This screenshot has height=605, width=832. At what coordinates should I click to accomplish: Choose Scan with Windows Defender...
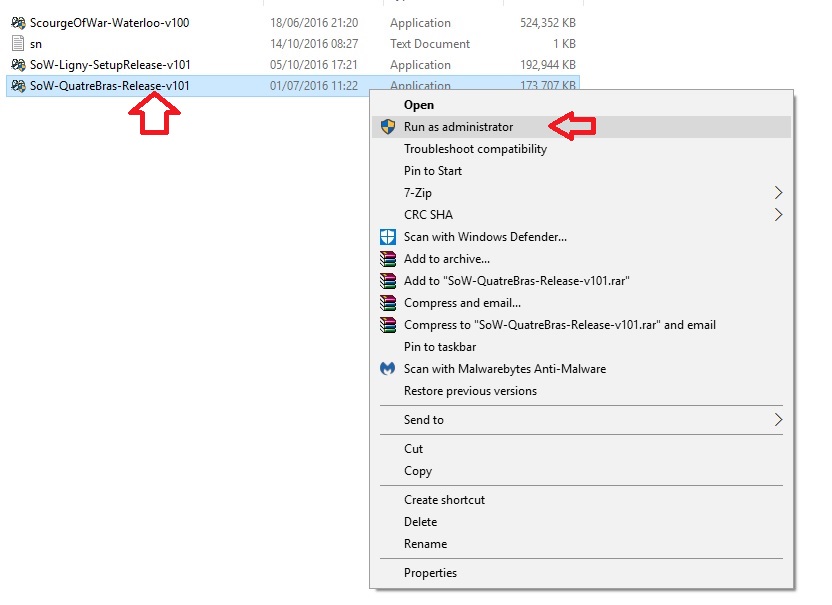pyautogui.click(x=582, y=237)
